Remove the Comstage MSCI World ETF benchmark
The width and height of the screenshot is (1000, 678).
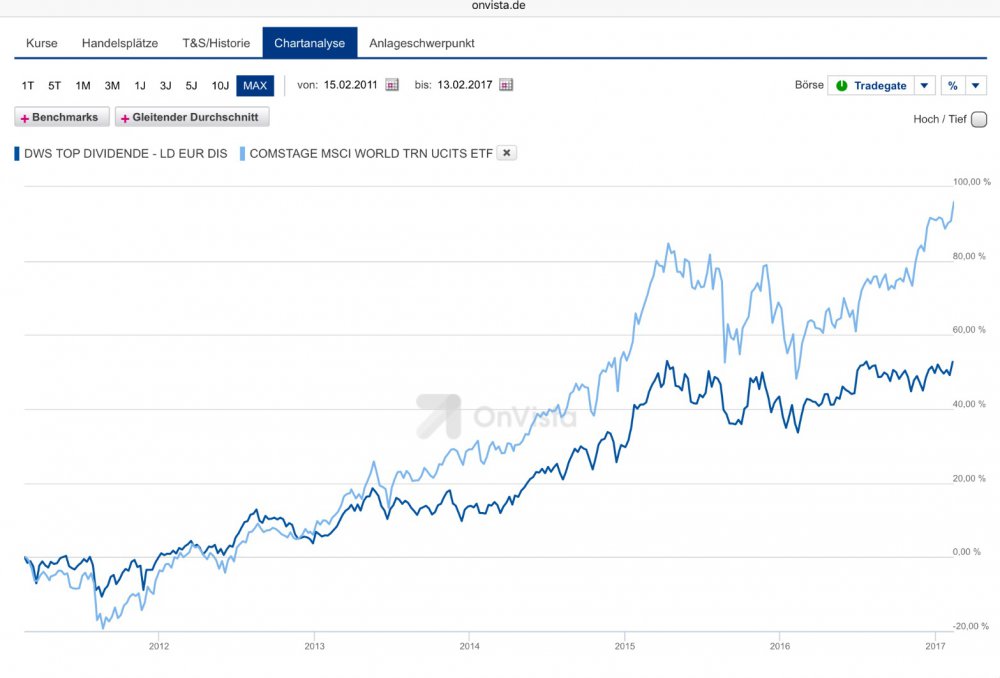pos(507,153)
